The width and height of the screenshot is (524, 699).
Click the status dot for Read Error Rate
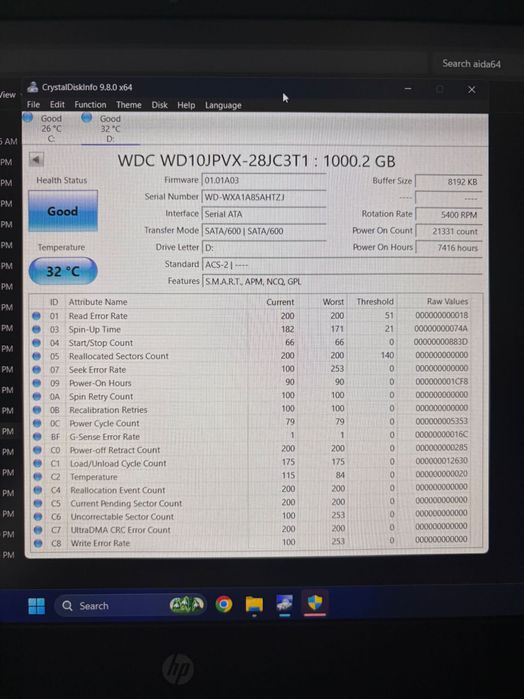point(36,316)
